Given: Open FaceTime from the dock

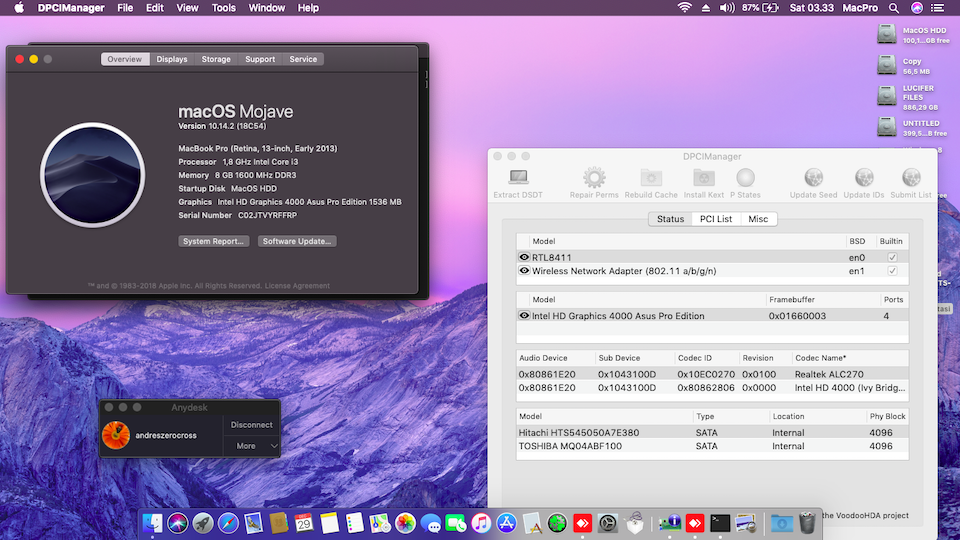Looking at the screenshot, I should pos(456,523).
